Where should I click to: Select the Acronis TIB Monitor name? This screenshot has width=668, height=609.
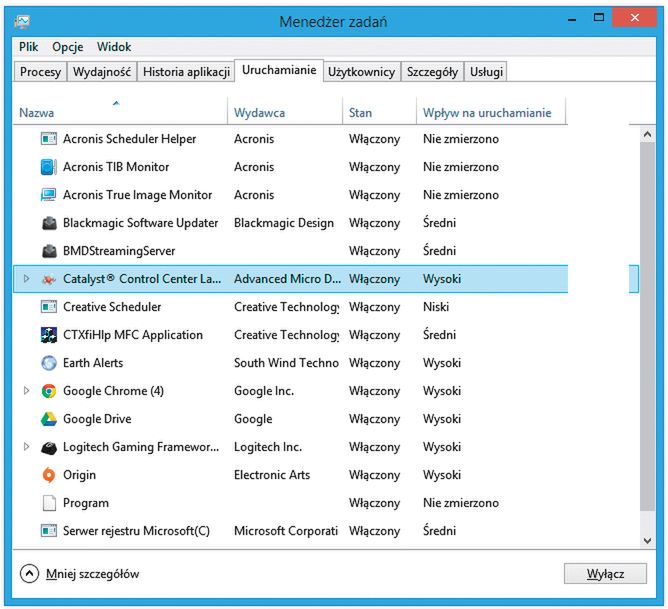pos(116,167)
